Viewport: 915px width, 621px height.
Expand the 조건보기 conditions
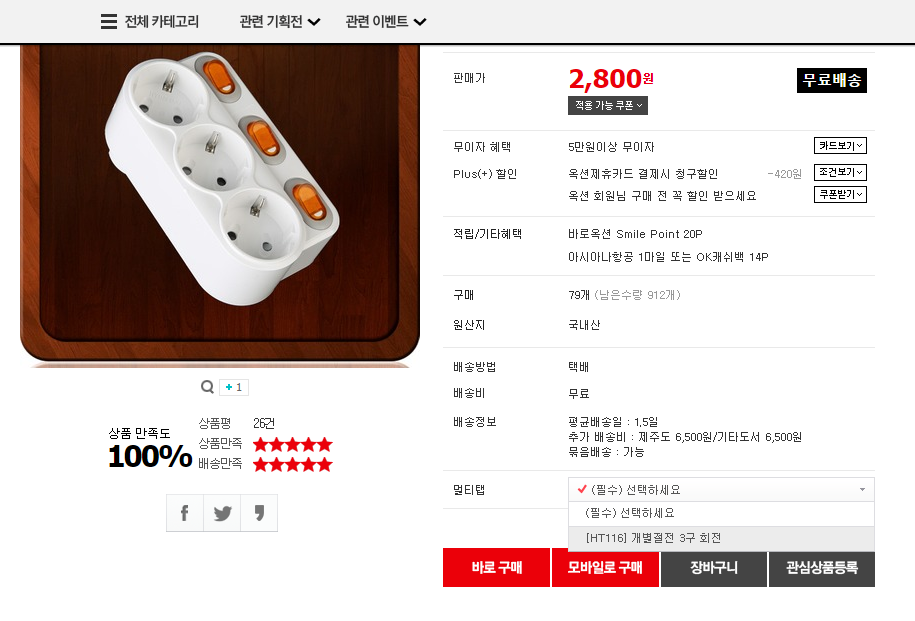[x=840, y=172]
